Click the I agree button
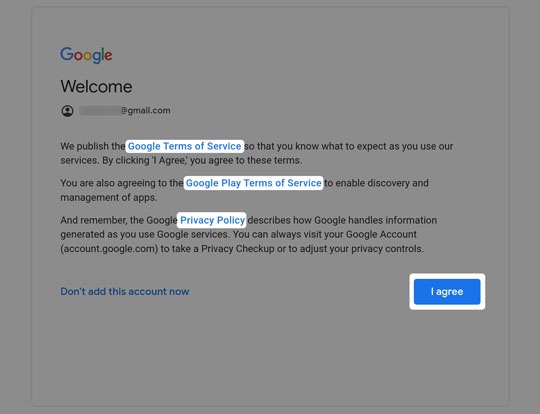540x414 pixels. click(x=447, y=292)
